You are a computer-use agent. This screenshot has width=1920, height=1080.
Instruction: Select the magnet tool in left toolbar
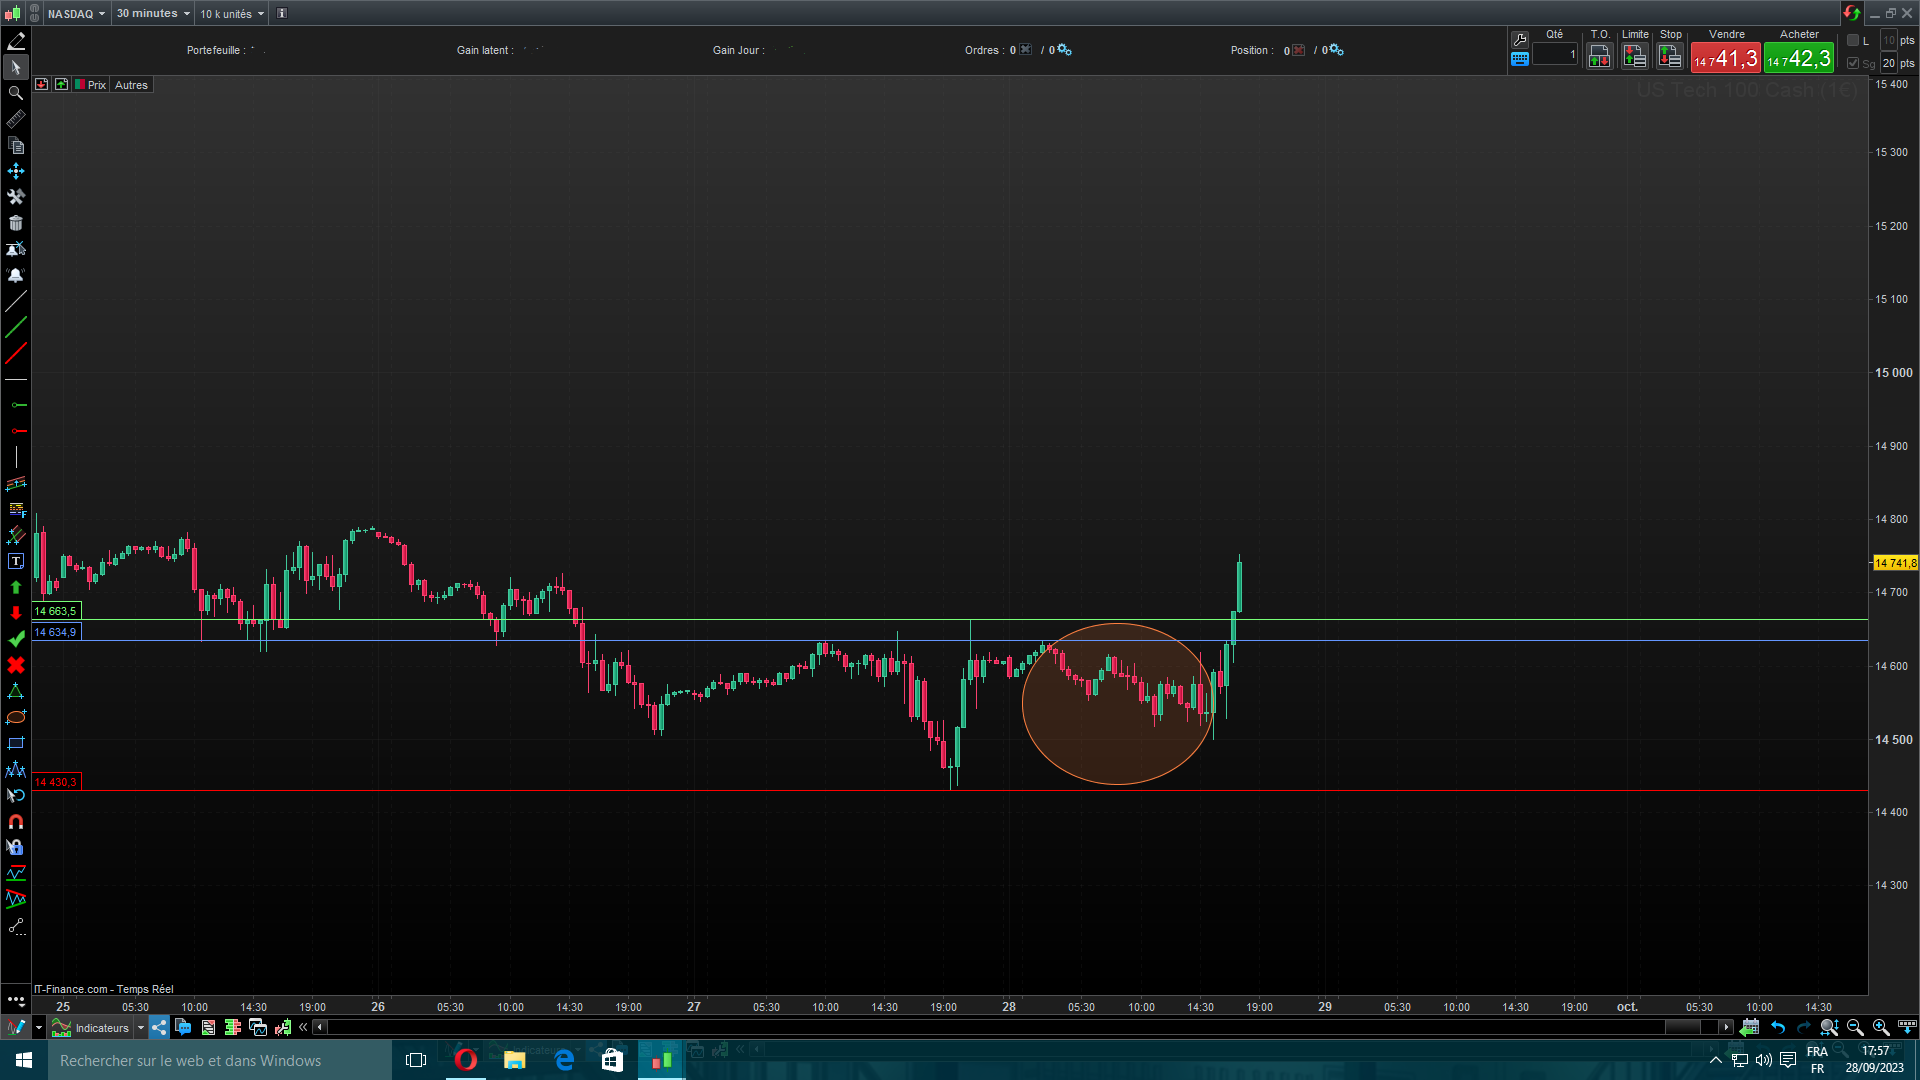point(16,822)
